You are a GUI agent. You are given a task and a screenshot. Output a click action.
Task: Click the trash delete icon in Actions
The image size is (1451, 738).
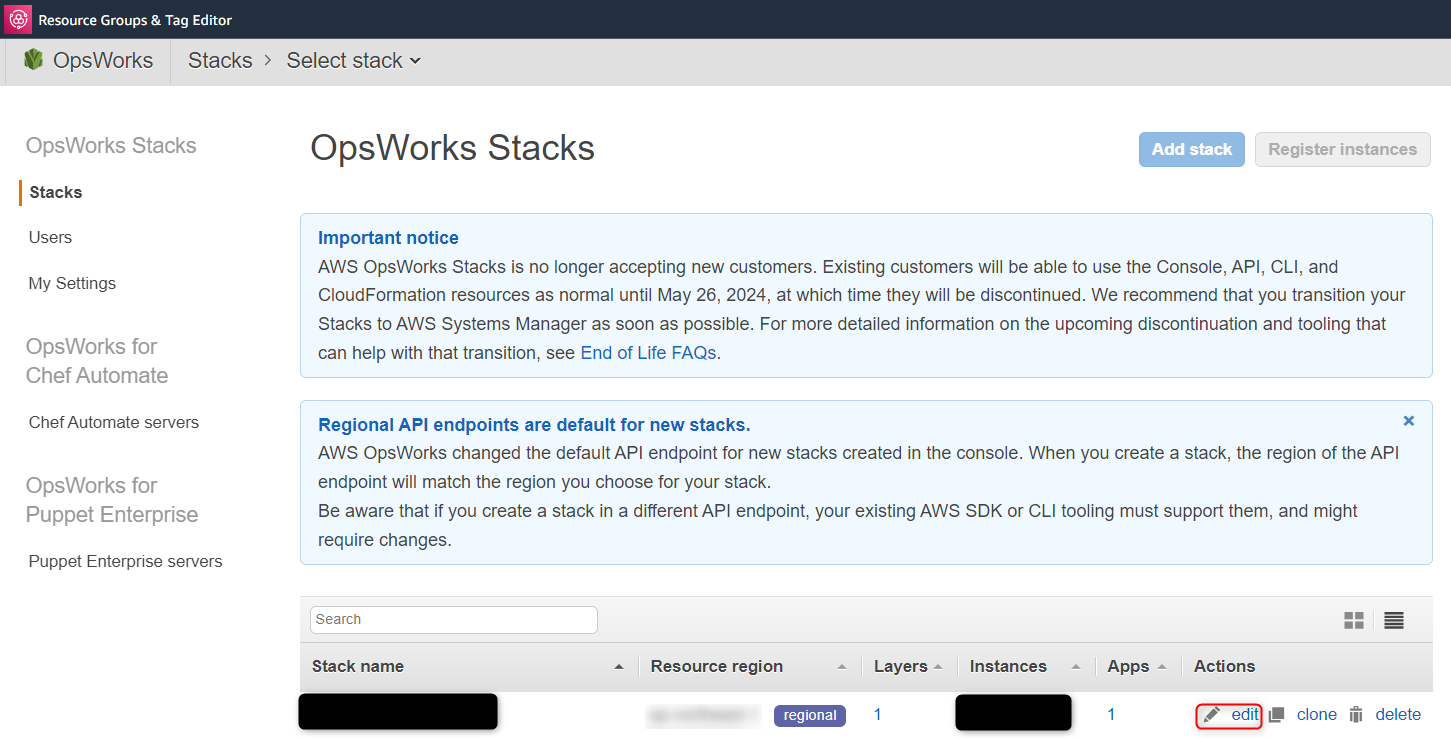click(x=1356, y=714)
